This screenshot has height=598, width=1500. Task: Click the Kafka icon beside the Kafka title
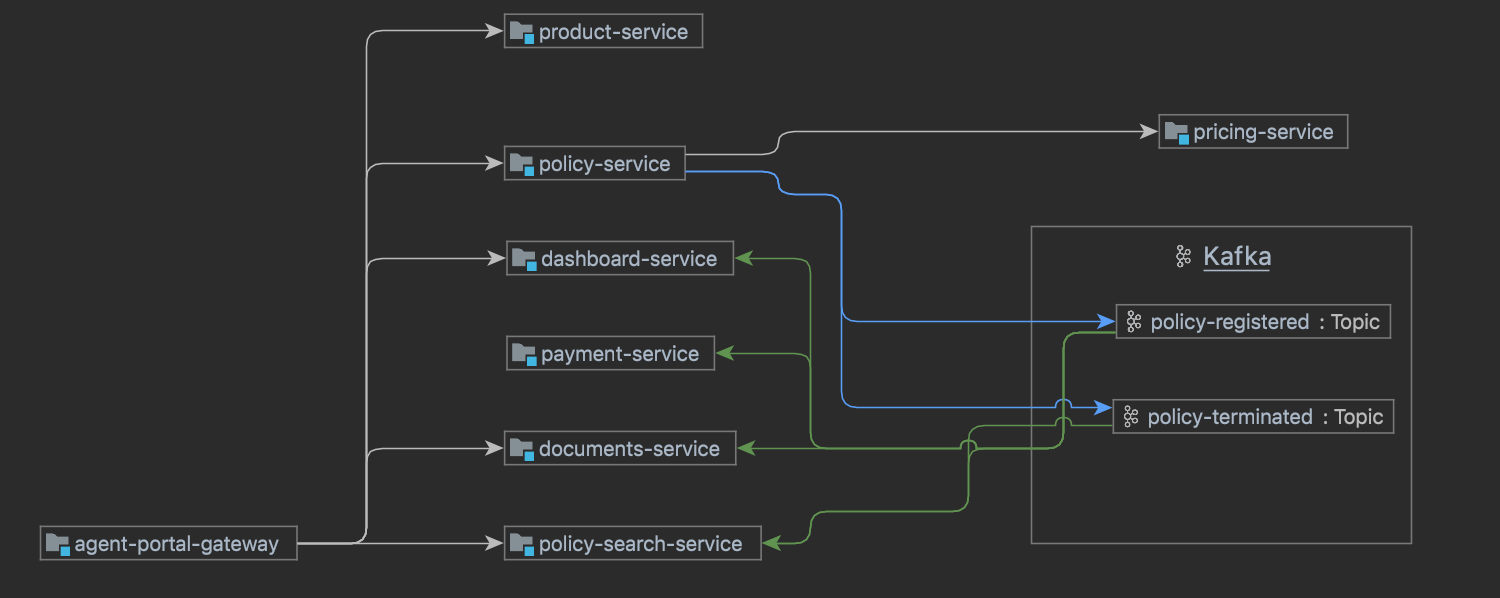[1184, 257]
